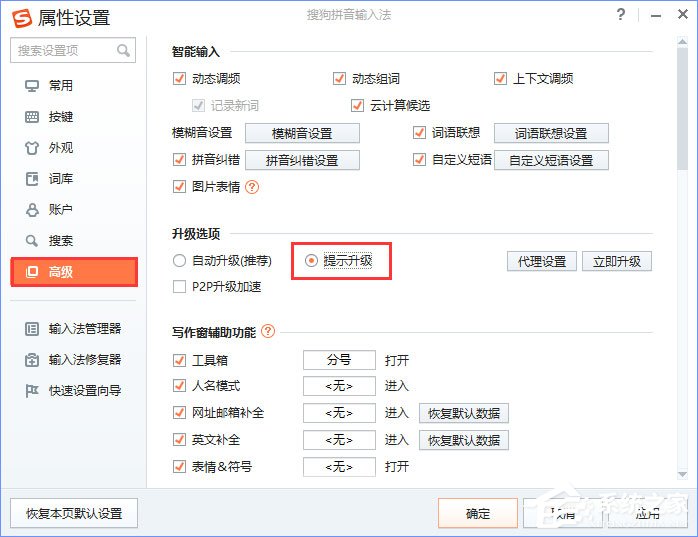The image size is (698, 537).
Task: Toggle the 网址邮箱补全 checkbox
Action: point(179,413)
